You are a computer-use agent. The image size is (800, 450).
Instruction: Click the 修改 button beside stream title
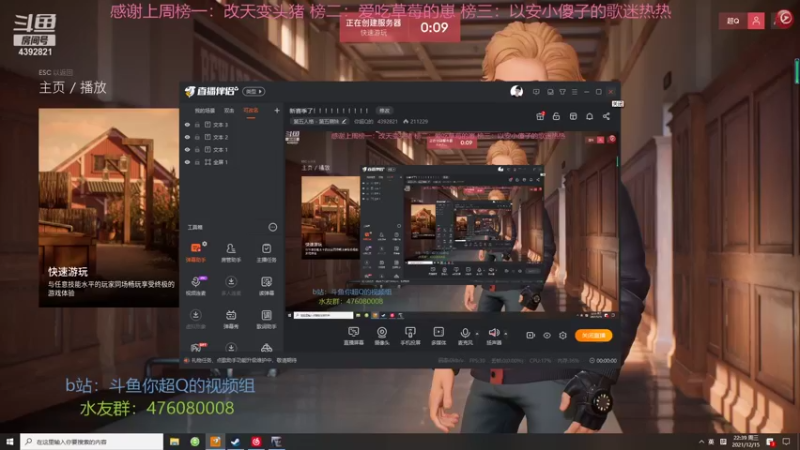coord(384,111)
